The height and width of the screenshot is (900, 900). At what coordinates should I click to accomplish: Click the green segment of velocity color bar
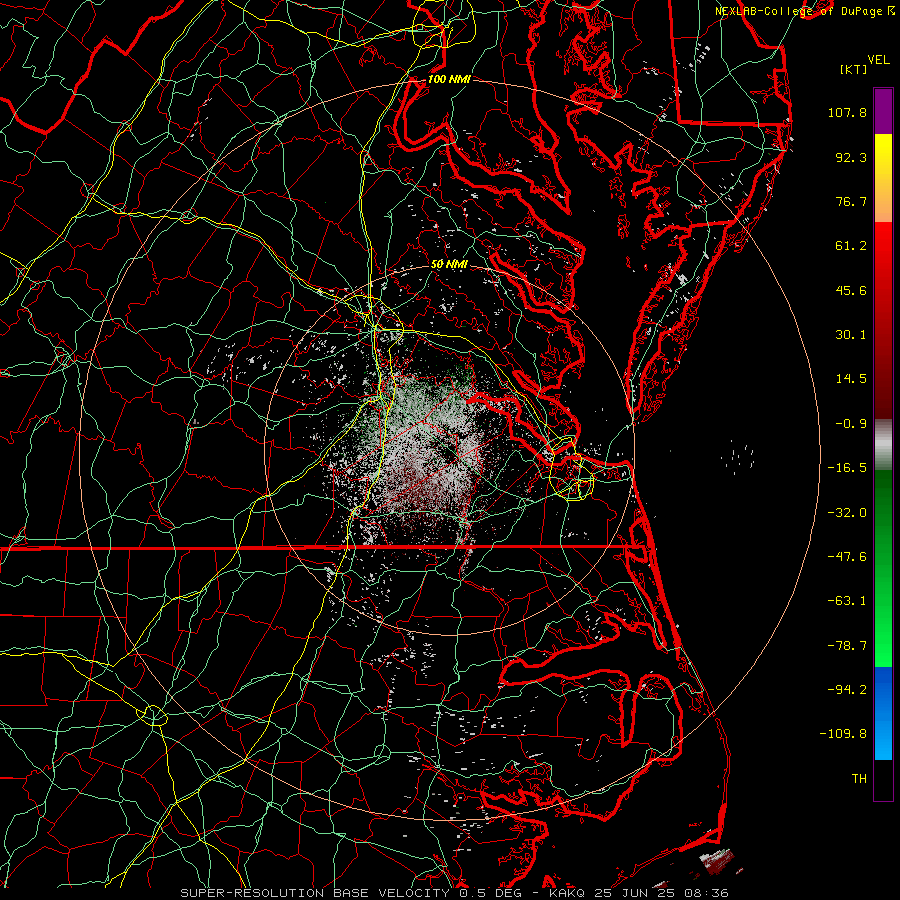[883, 568]
